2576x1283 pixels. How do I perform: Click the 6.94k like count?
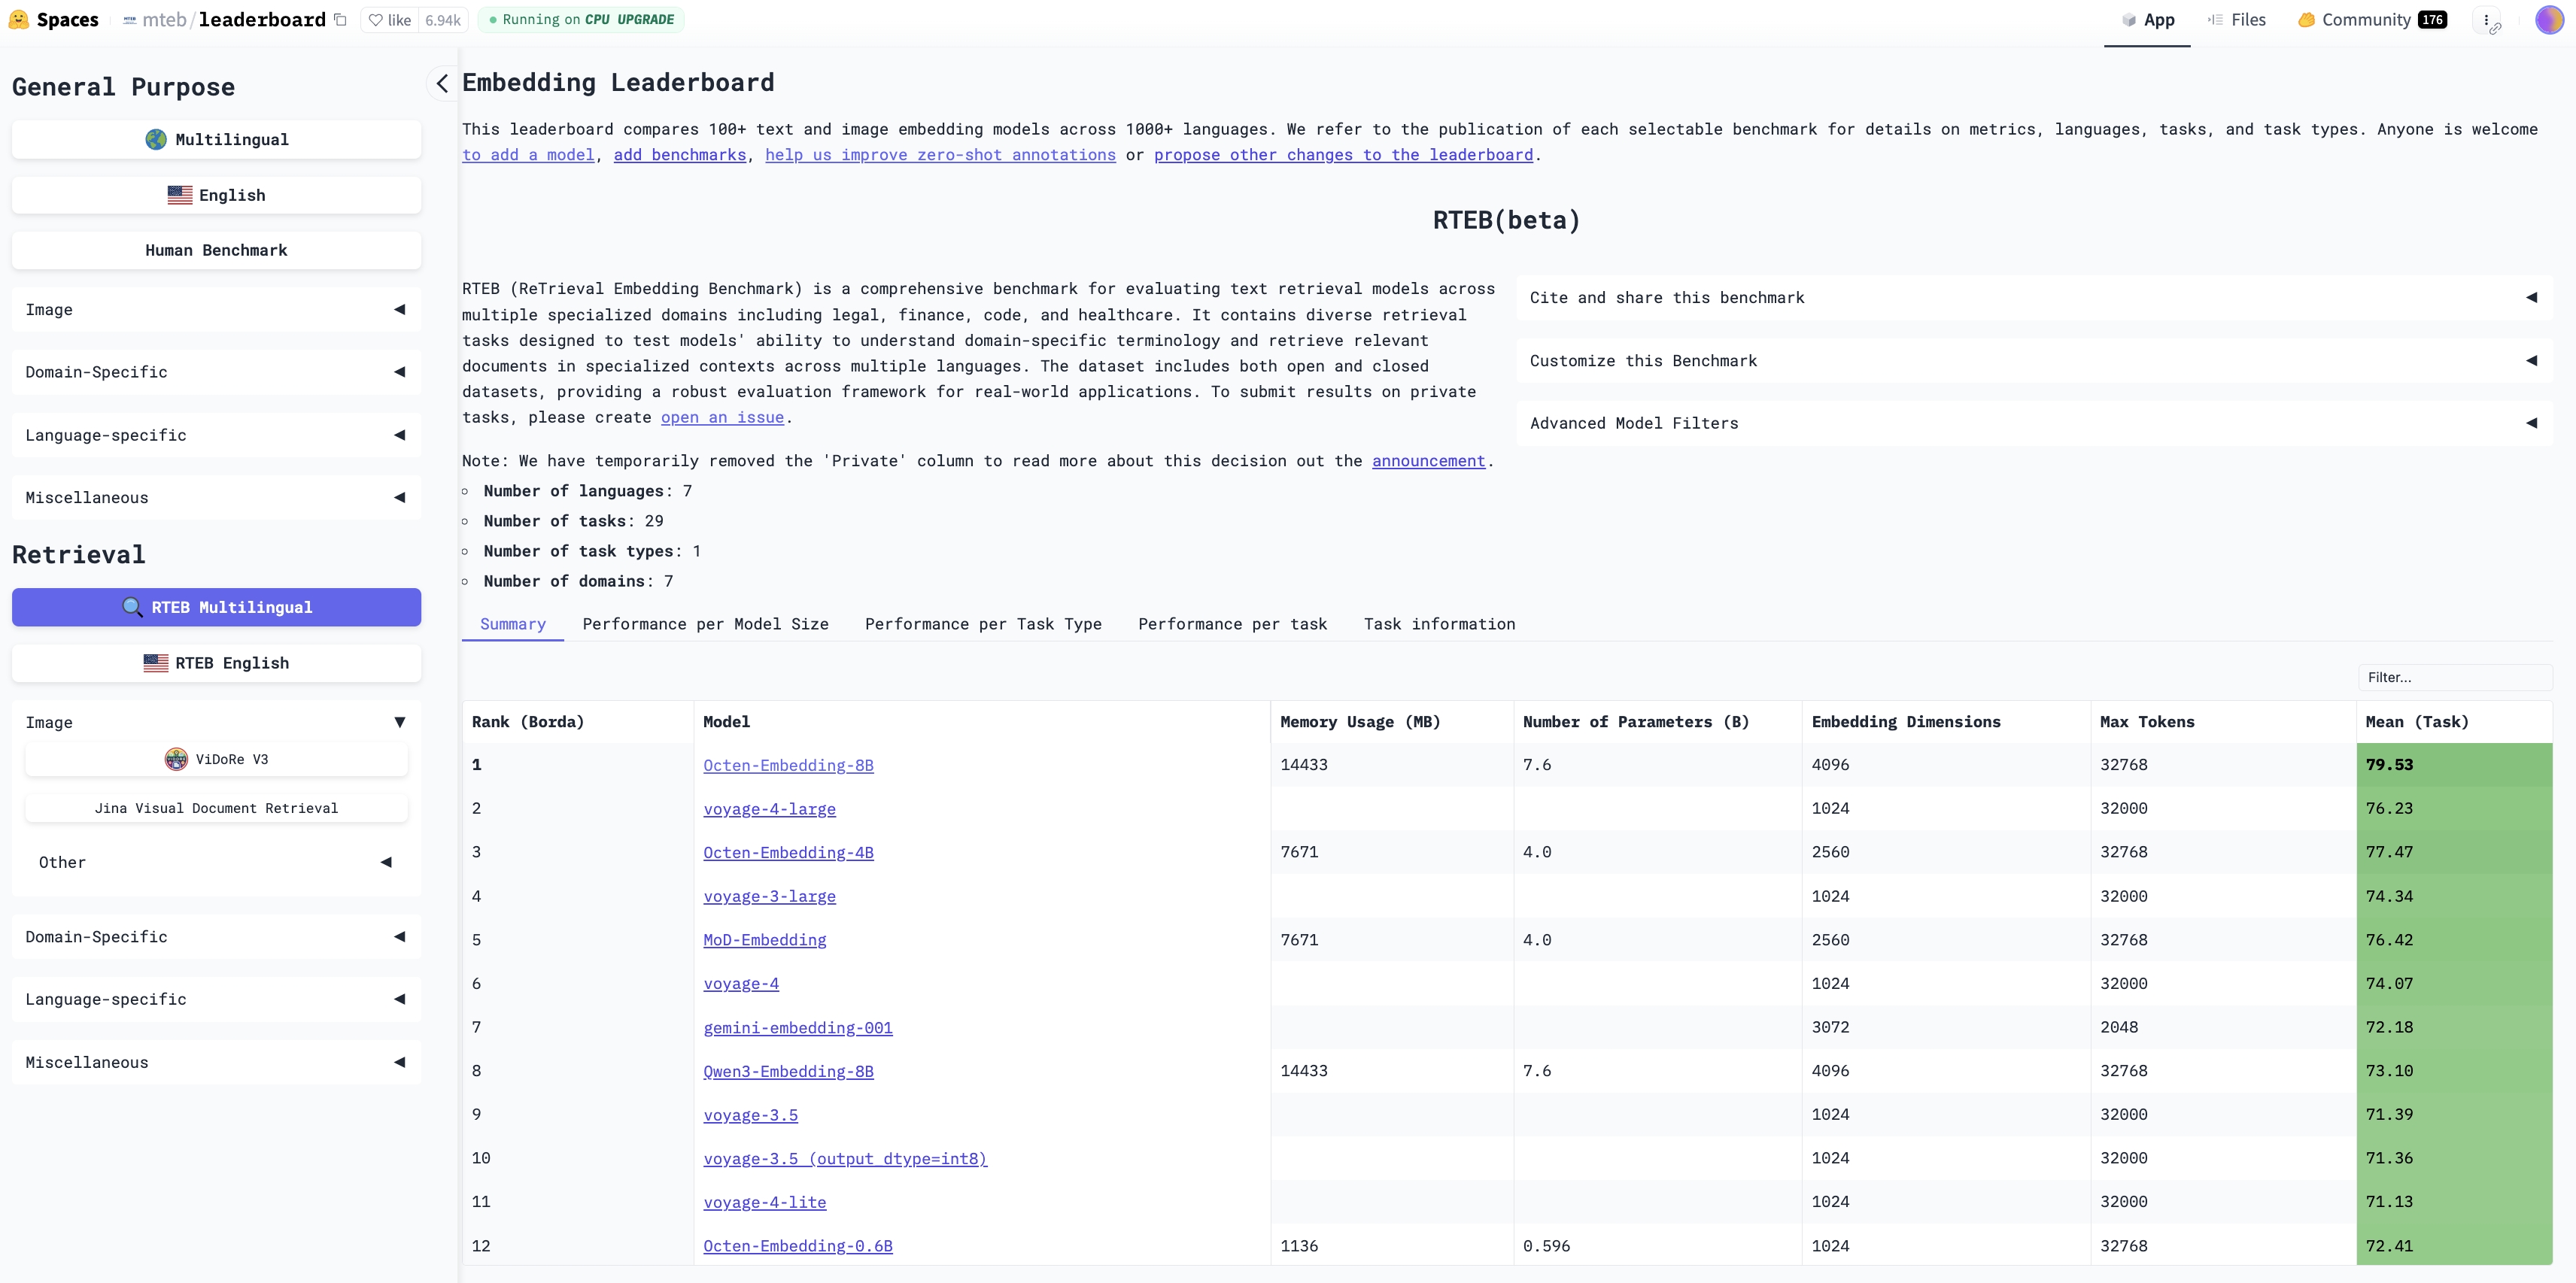coord(443,20)
